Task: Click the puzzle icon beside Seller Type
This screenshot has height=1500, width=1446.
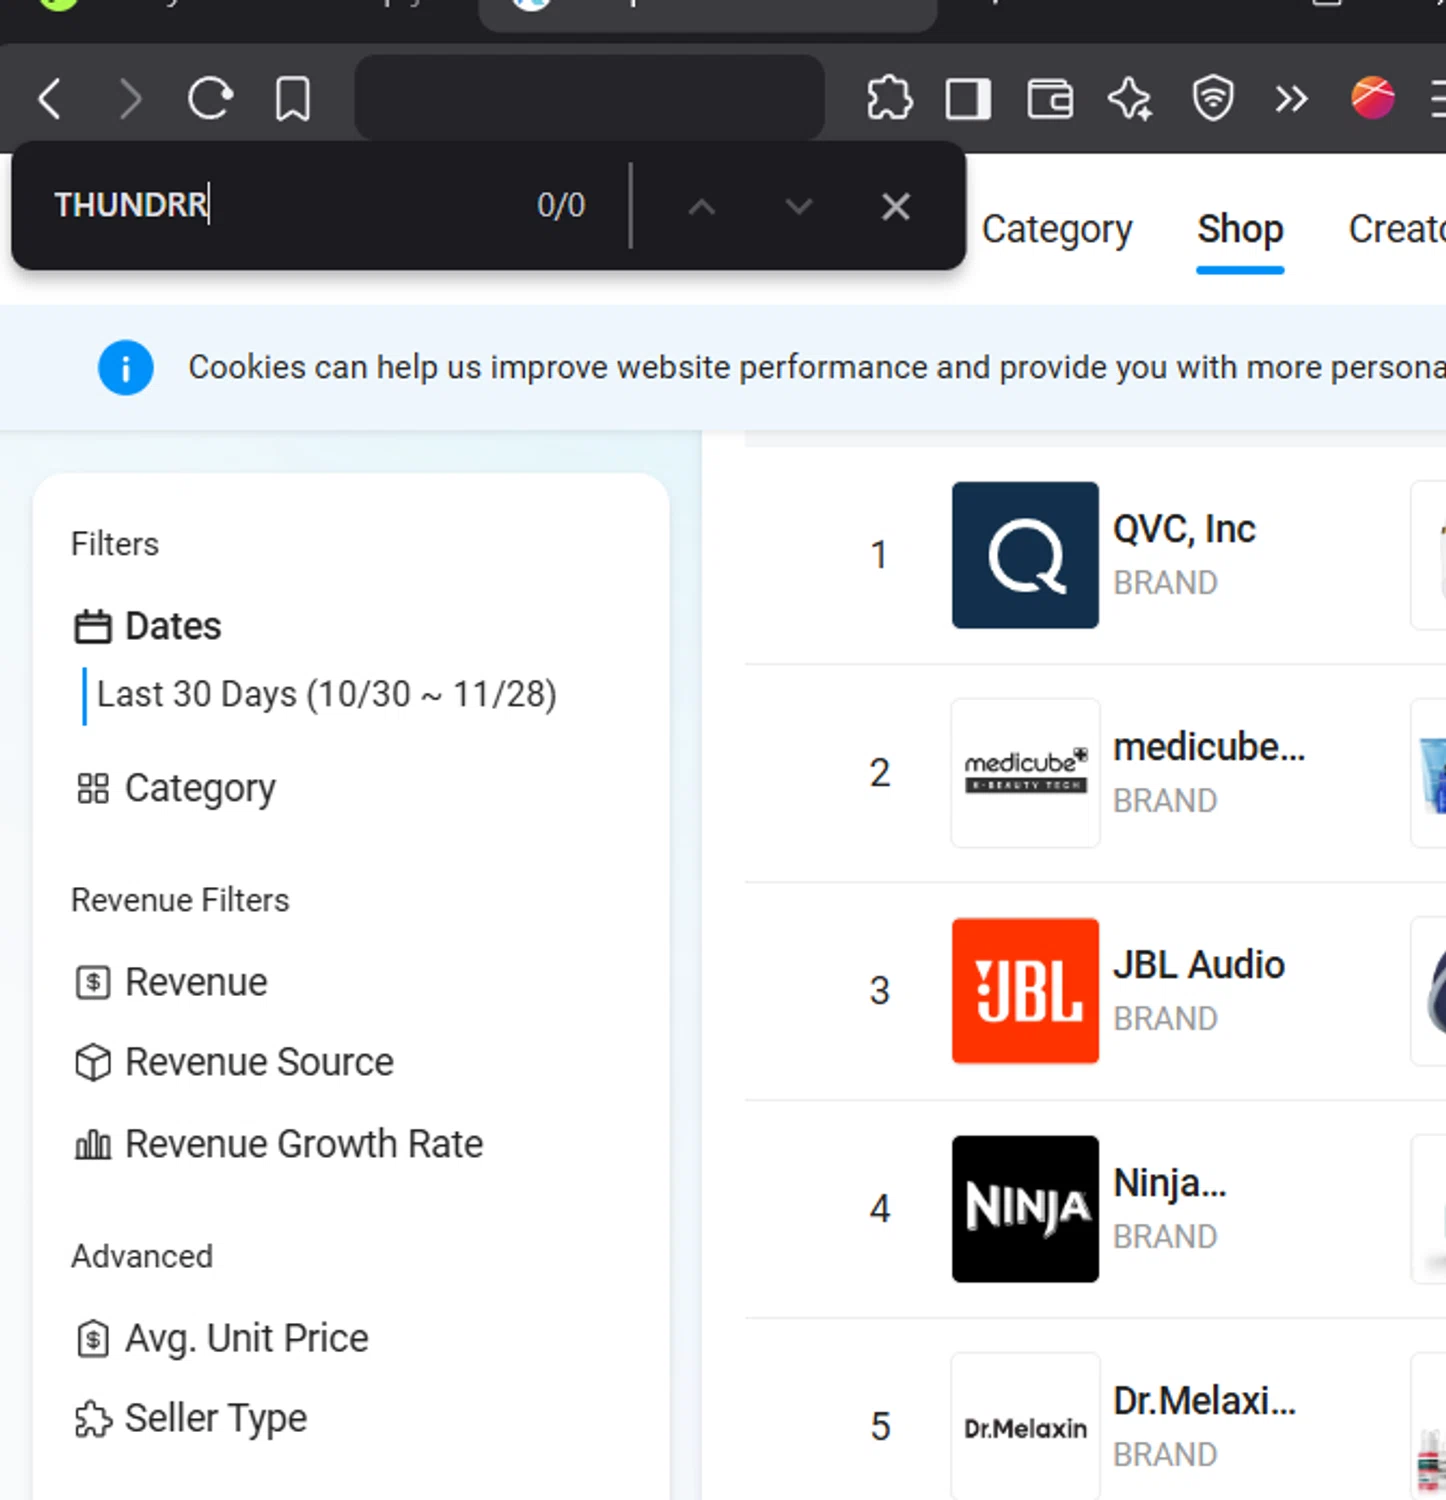Action: pyautogui.click(x=93, y=1419)
